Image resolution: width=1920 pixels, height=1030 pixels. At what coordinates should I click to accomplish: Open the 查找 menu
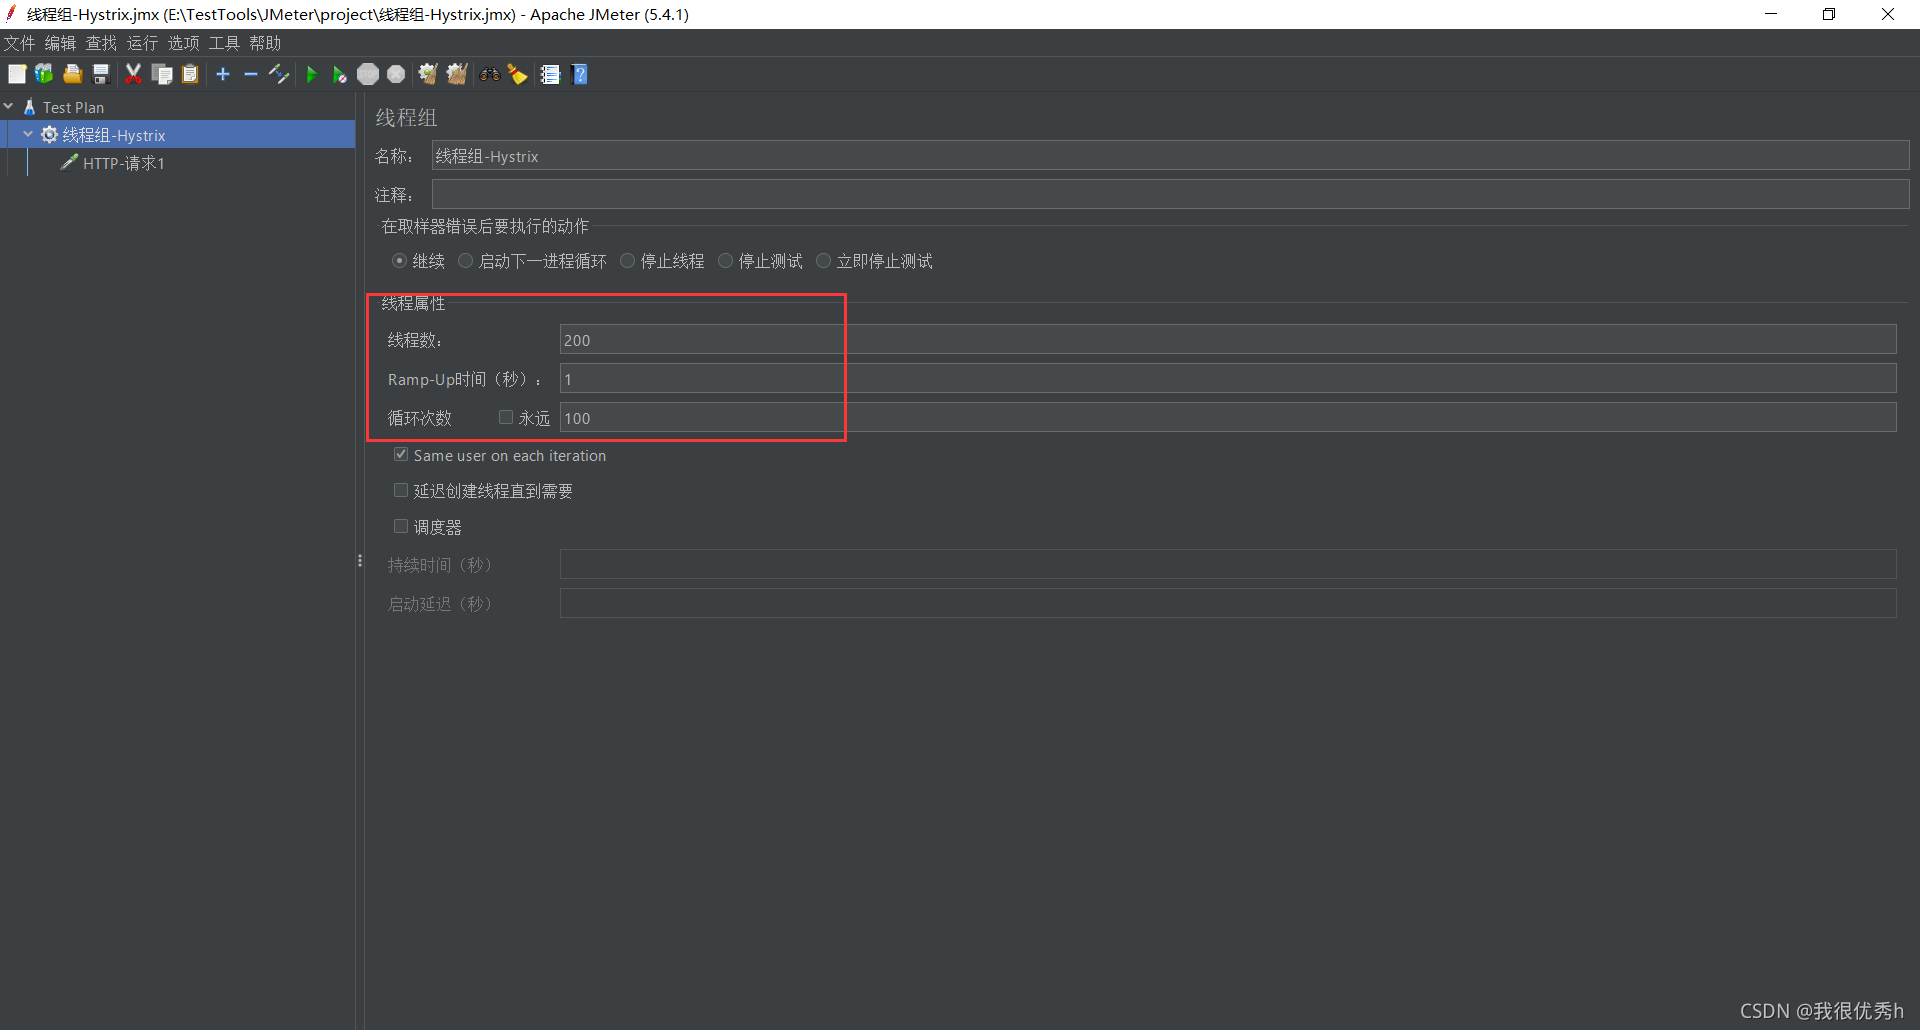pos(101,43)
